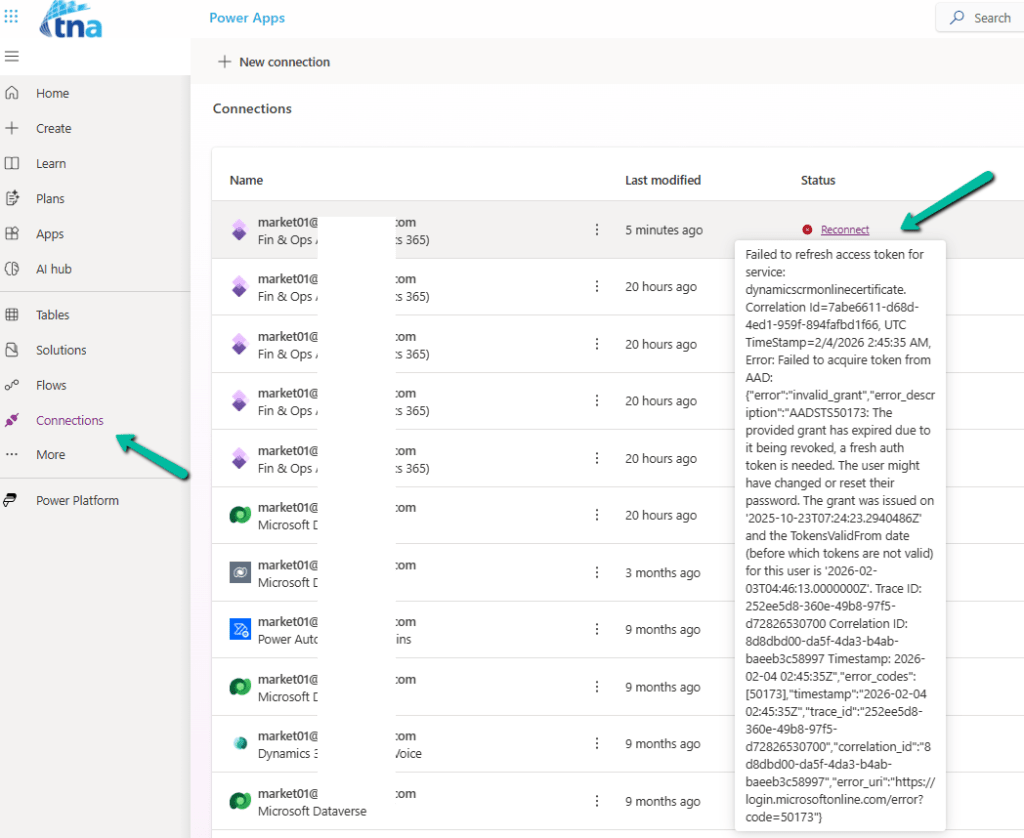Click the New connection button
This screenshot has height=838, width=1024.
tap(274, 62)
